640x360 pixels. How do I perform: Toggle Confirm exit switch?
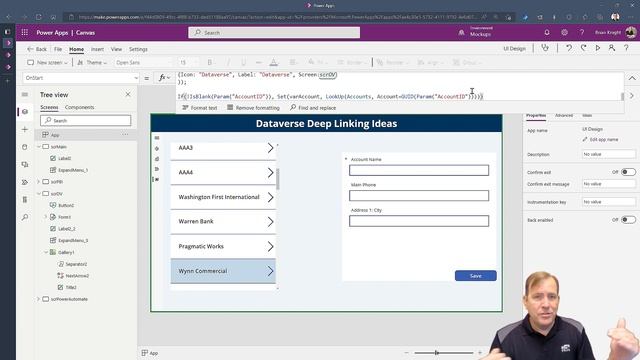[x=628, y=172]
